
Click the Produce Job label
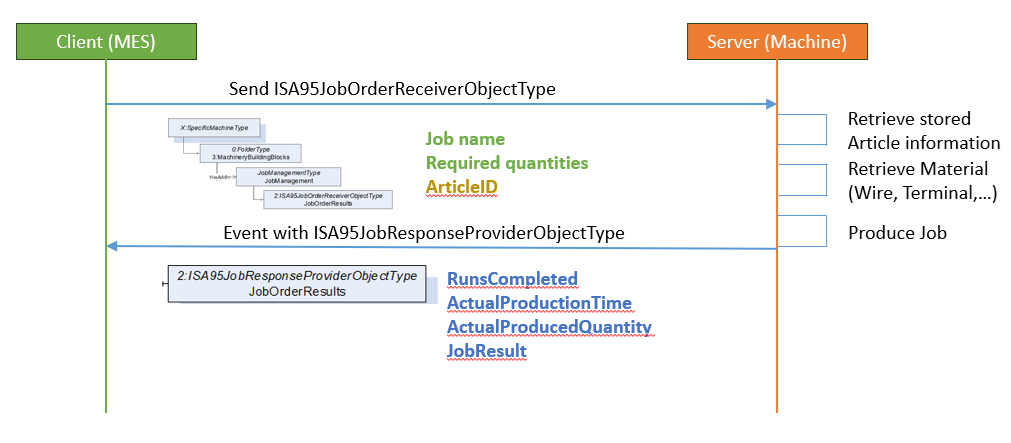coord(897,233)
